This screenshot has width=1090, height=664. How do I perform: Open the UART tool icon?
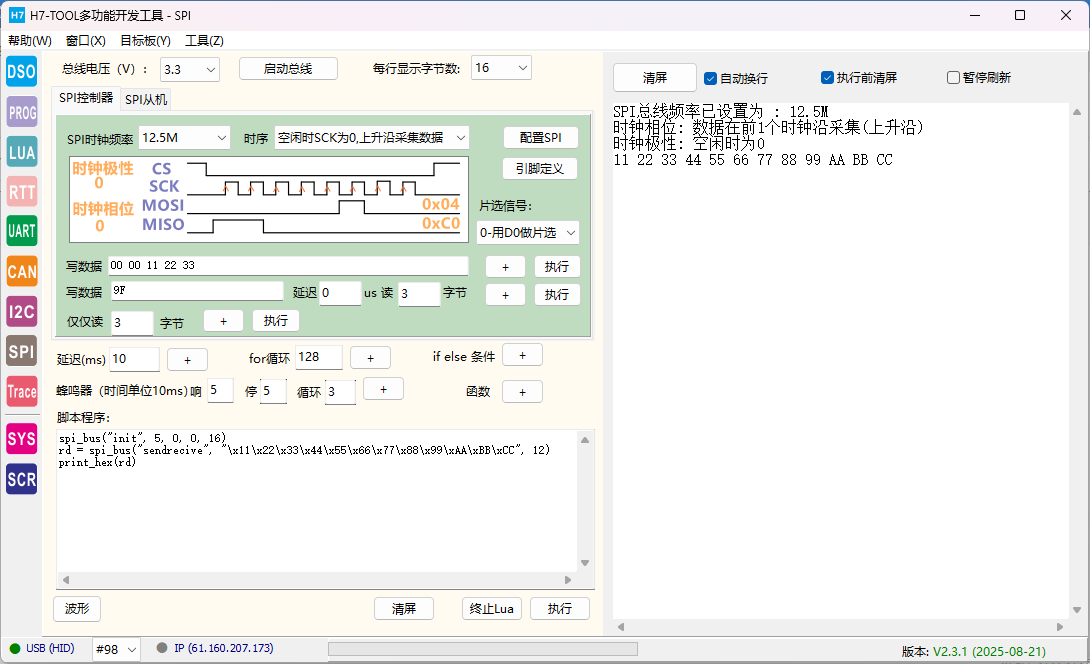coord(21,231)
